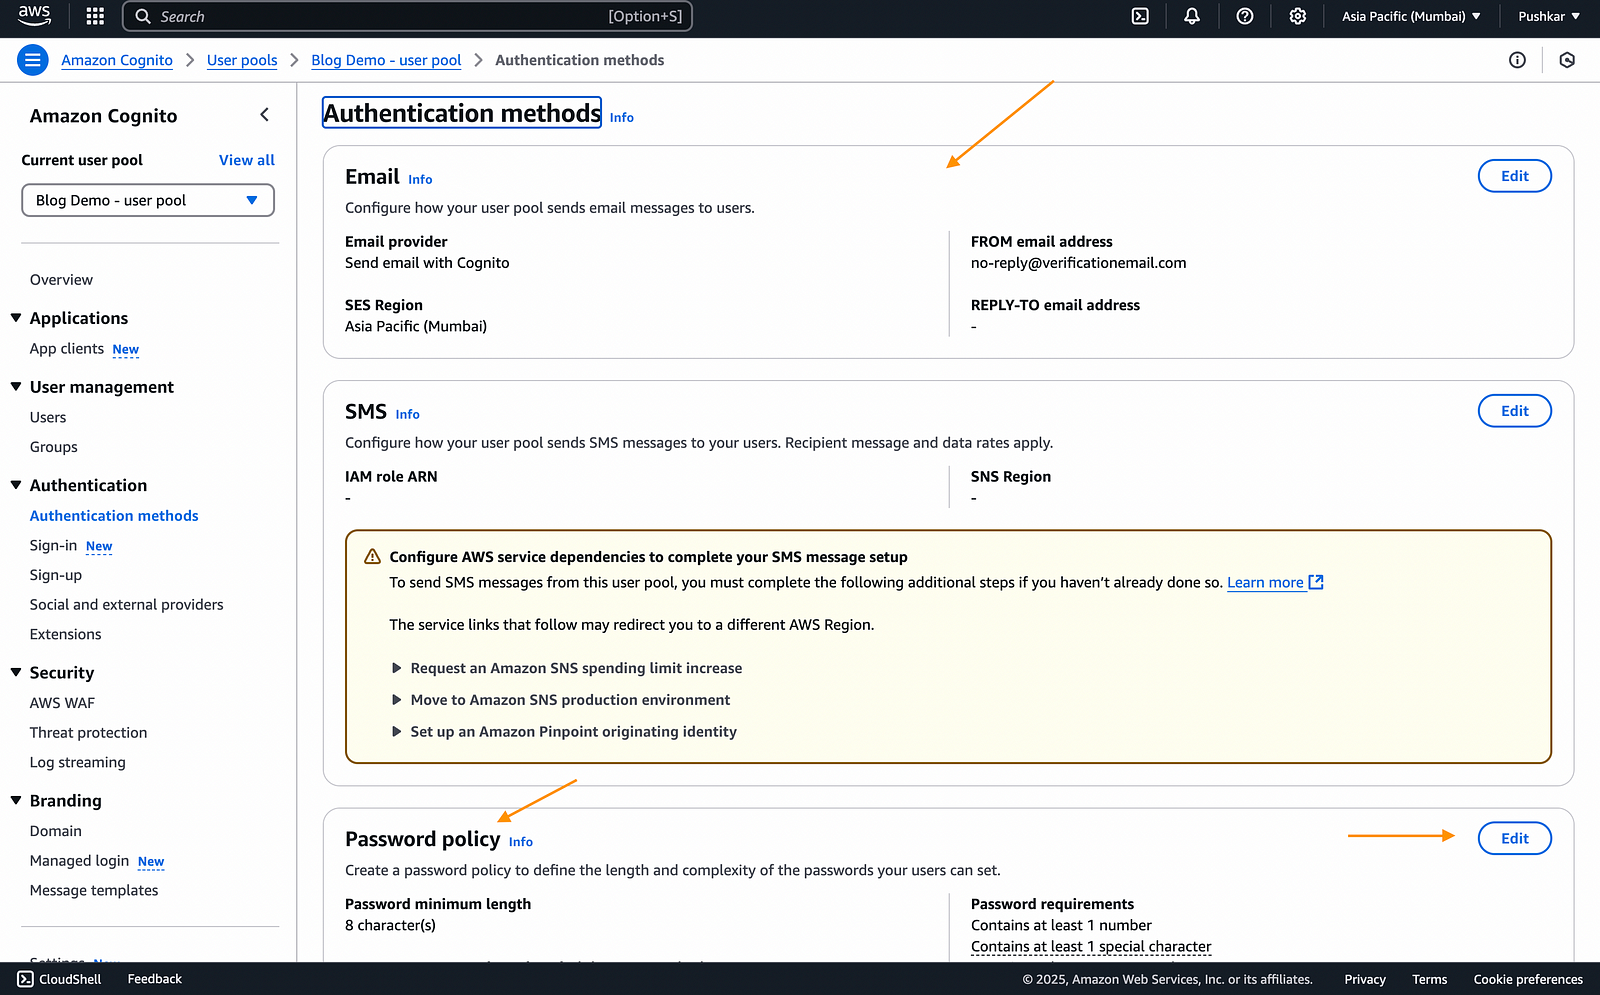Image resolution: width=1600 pixels, height=995 pixels.
Task: Open the Blog Demo - user pool selector
Action: coord(148,200)
